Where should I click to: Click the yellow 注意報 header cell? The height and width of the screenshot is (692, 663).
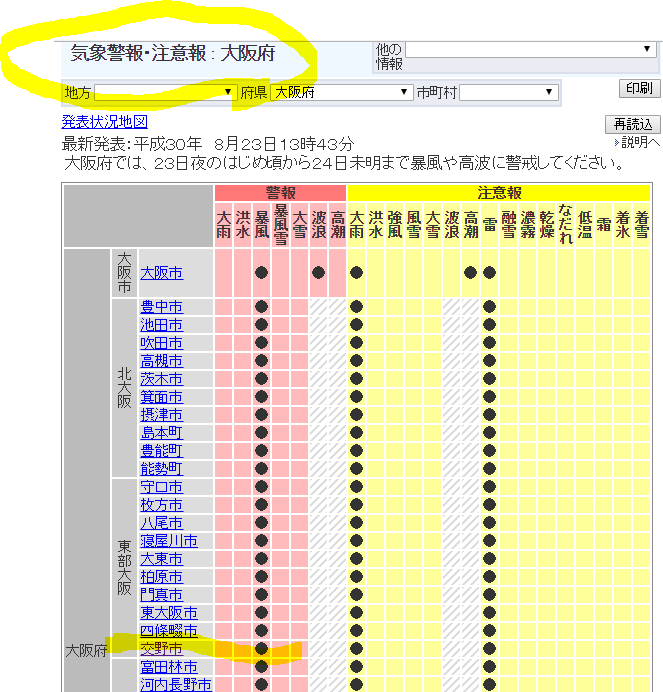[x=499, y=193]
